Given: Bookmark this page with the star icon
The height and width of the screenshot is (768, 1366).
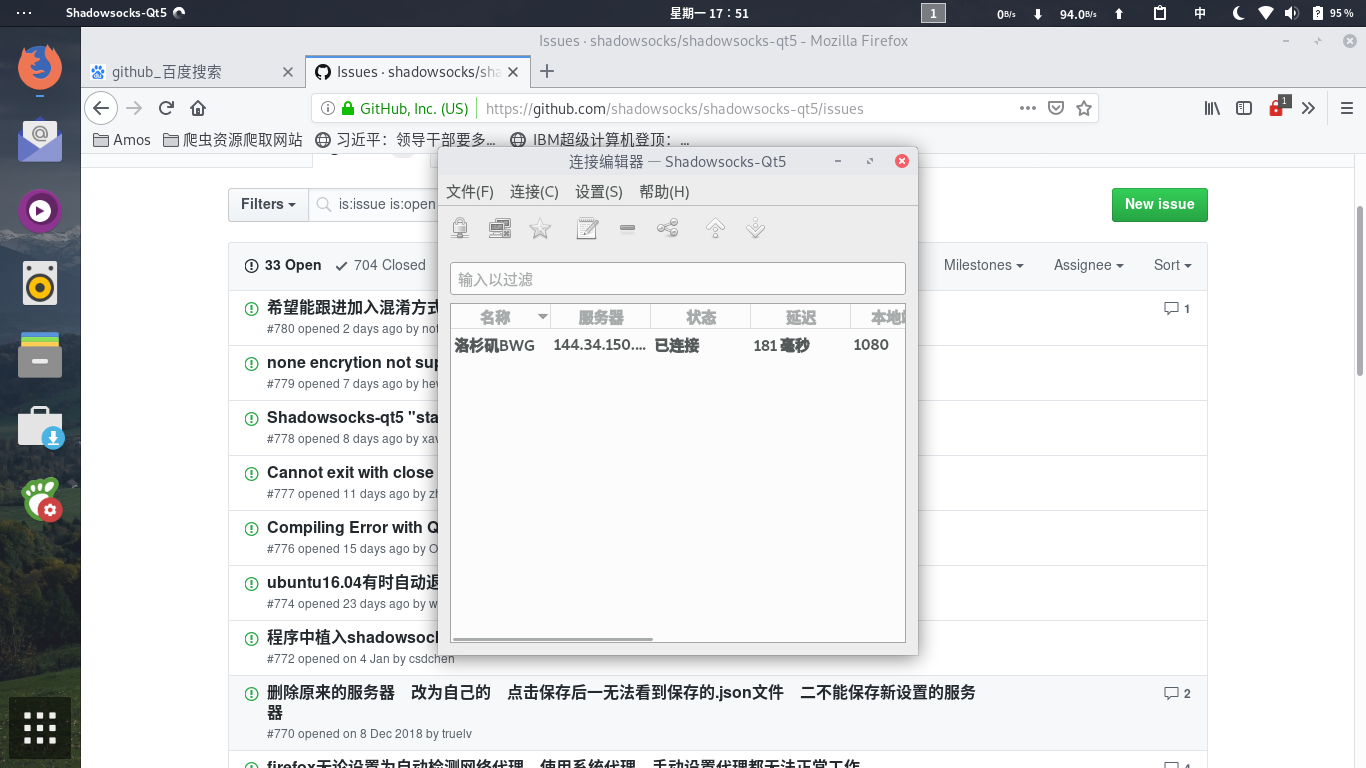Looking at the screenshot, I should pyautogui.click(x=1084, y=108).
